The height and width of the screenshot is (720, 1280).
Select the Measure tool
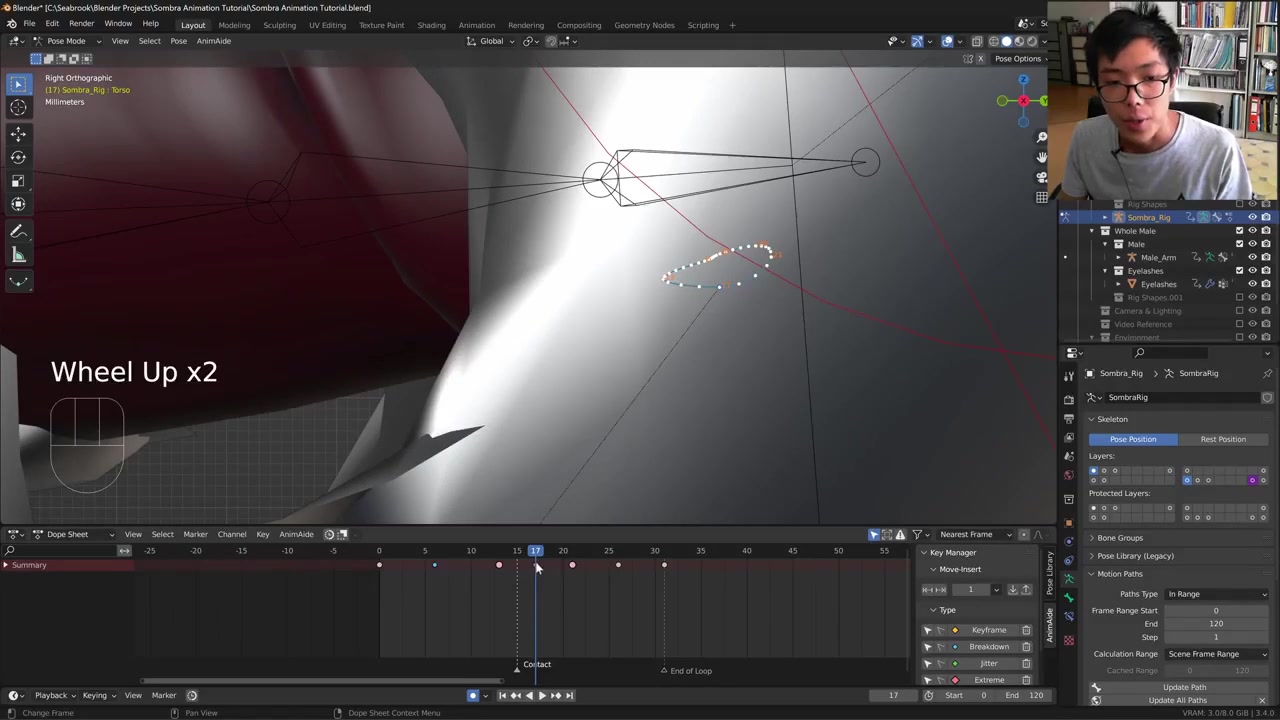[18, 256]
